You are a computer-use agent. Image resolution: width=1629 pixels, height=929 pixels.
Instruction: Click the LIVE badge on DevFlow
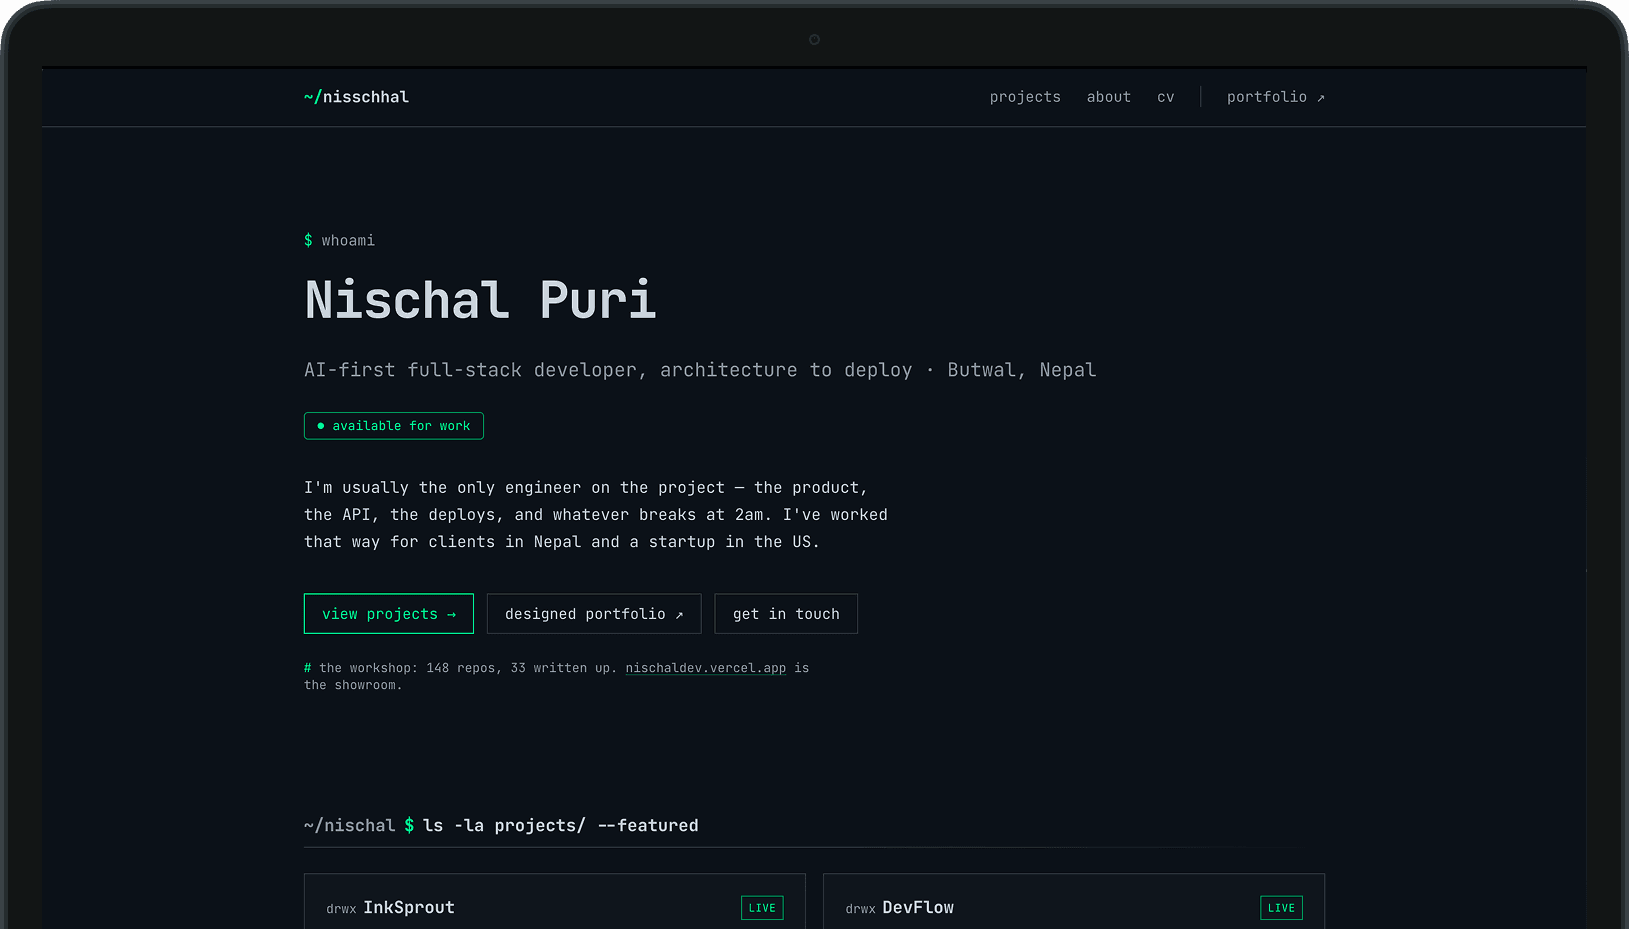1281,908
